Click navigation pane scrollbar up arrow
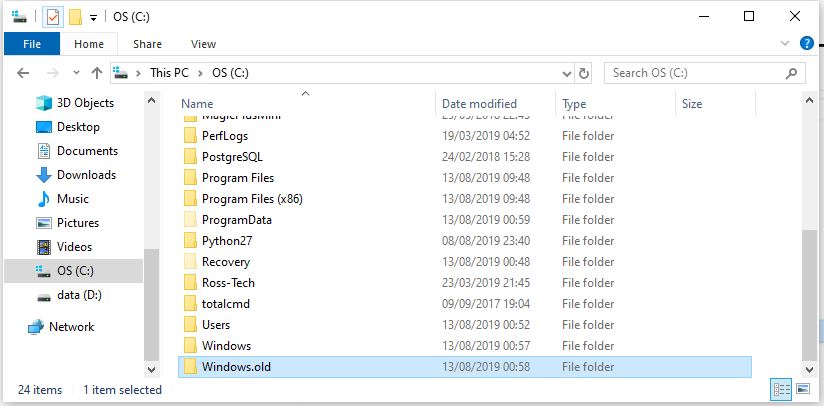824x406 pixels. [x=151, y=100]
